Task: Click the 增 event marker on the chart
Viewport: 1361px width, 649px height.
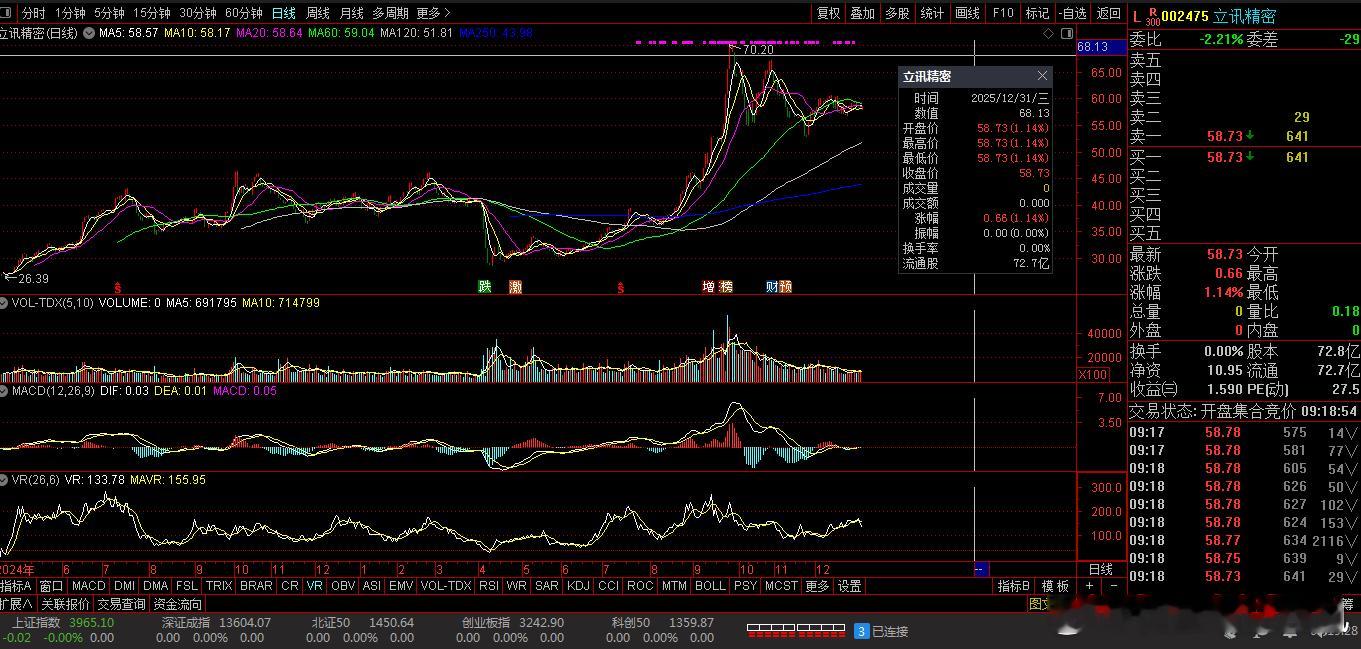Action: [x=709, y=286]
